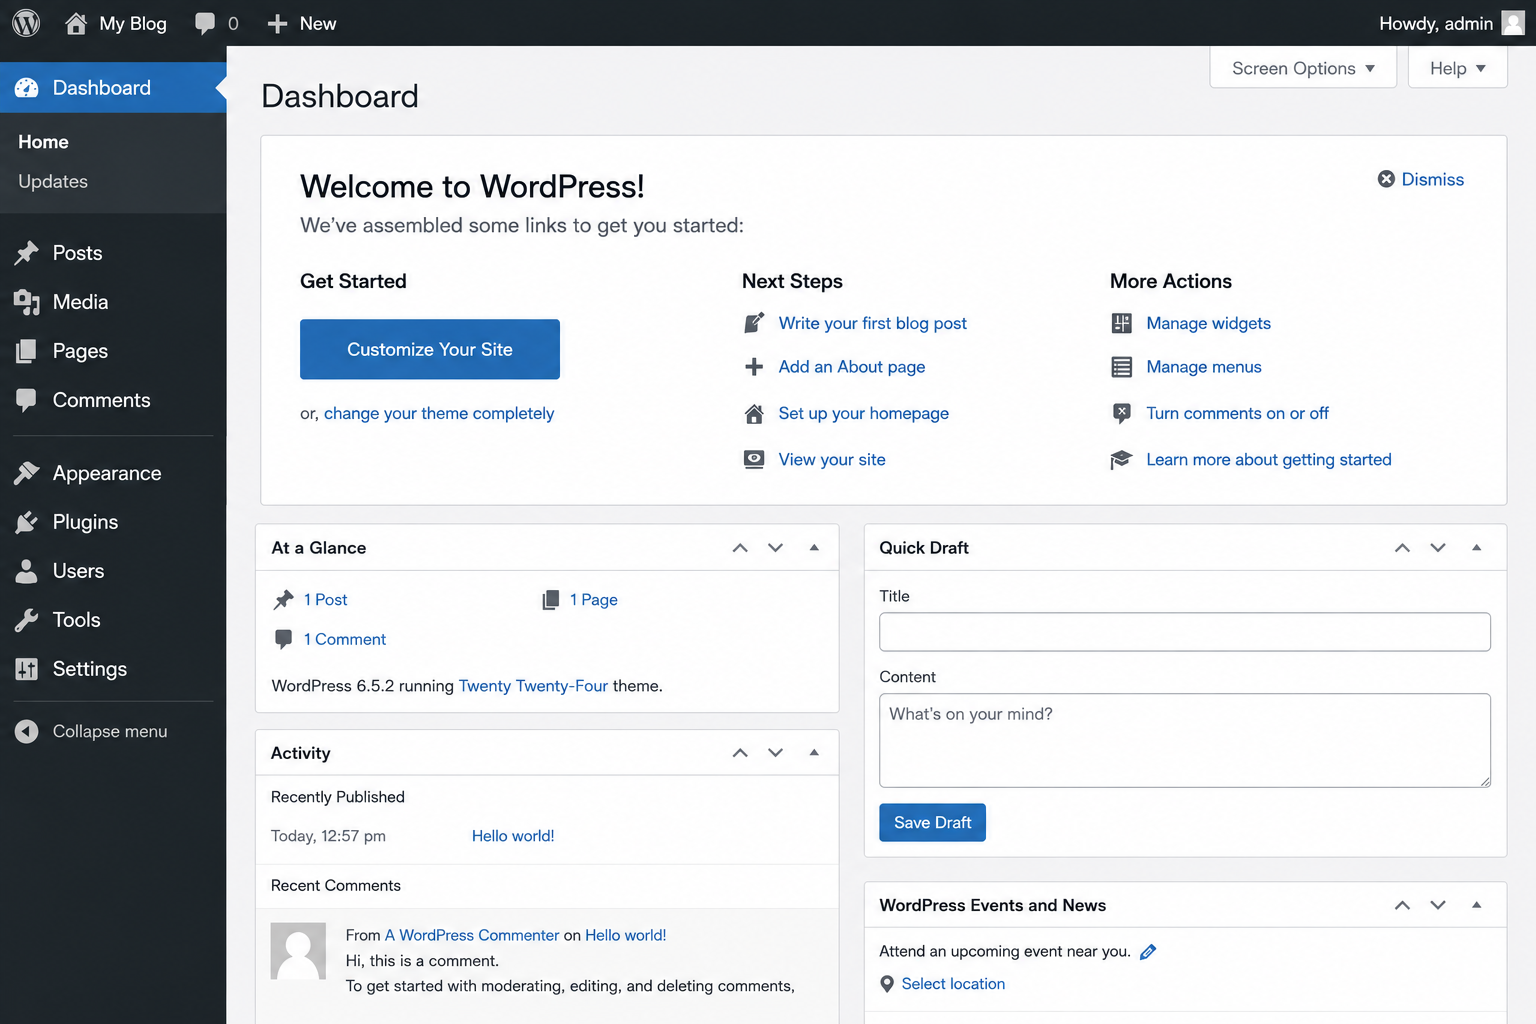Collapse the Quick Draft panel
1536x1024 pixels.
[1476, 548]
